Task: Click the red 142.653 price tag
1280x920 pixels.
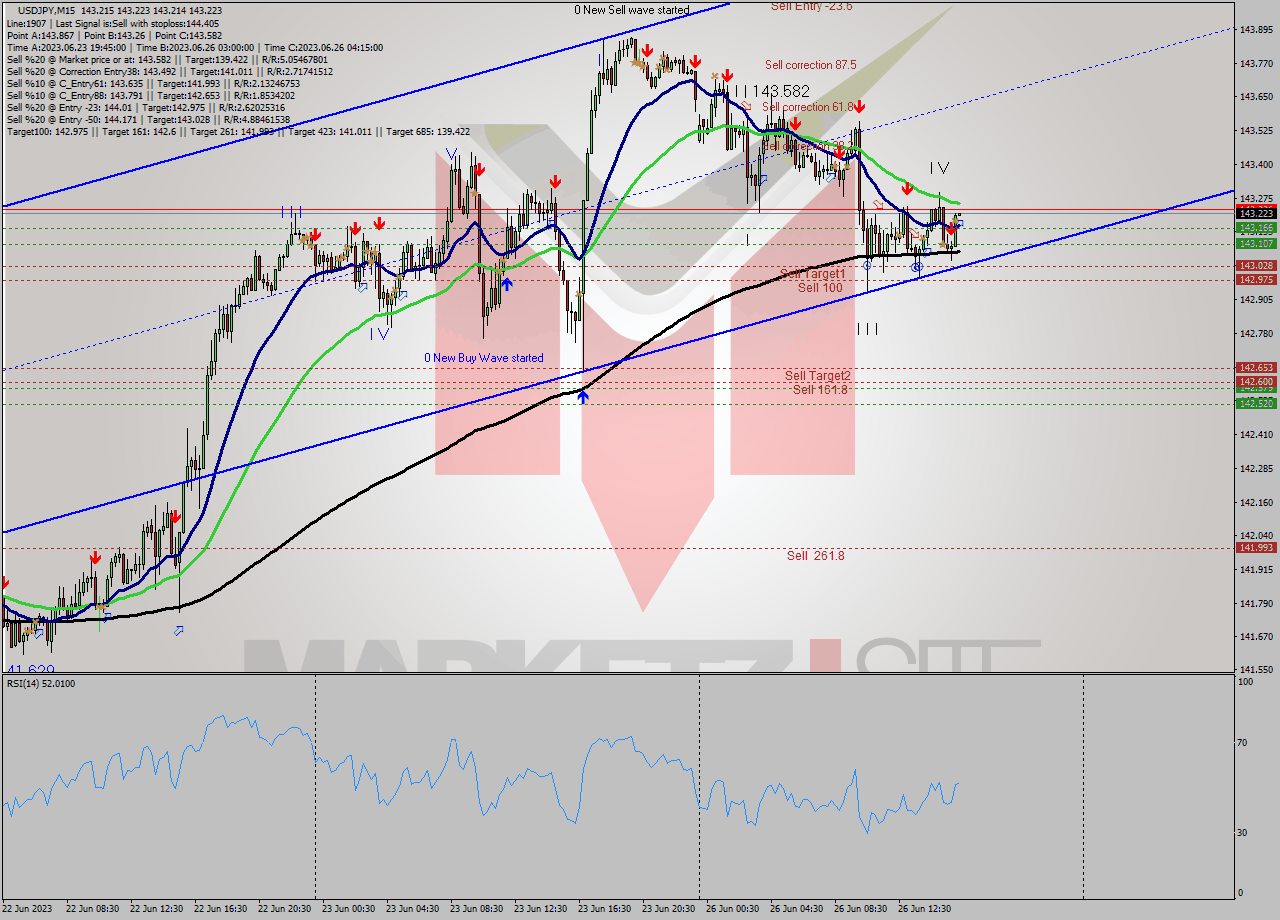Action: pyautogui.click(x=1256, y=368)
